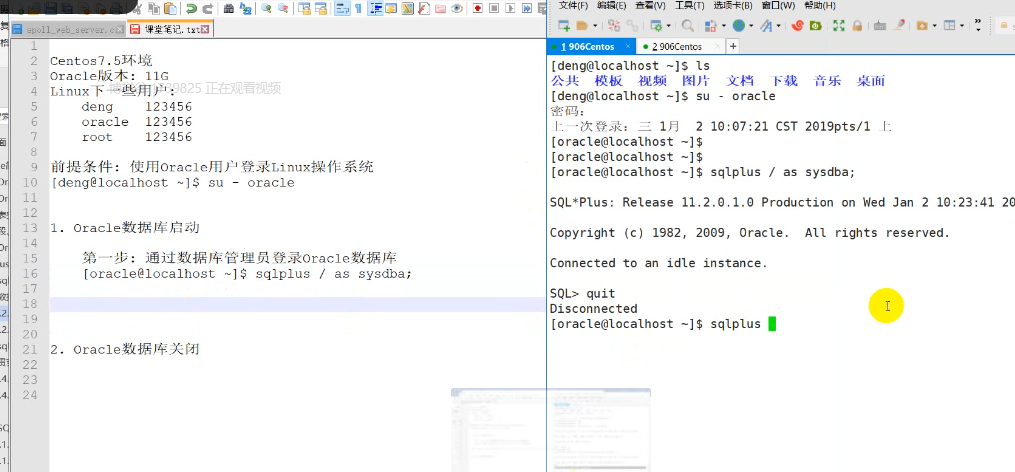
Task: Switch to epoll_web_server.c tab in Notepad++
Action: [69, 30]
